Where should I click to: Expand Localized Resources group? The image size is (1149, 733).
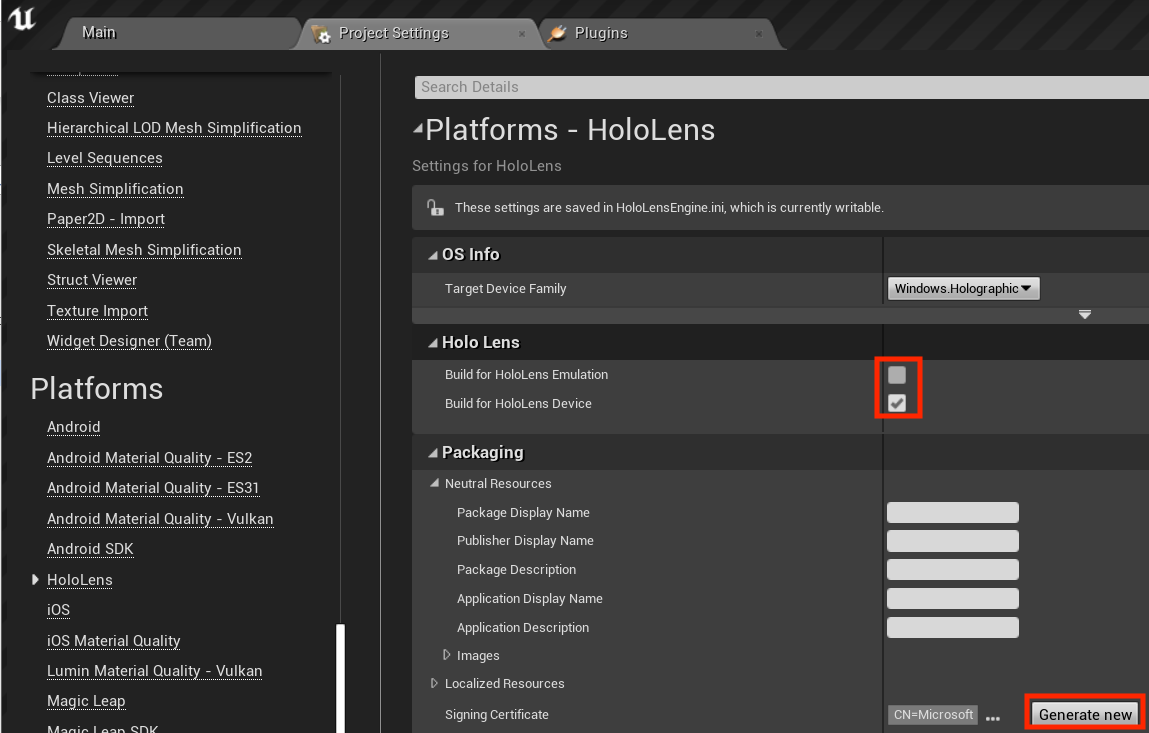click(x=434, y=683)
